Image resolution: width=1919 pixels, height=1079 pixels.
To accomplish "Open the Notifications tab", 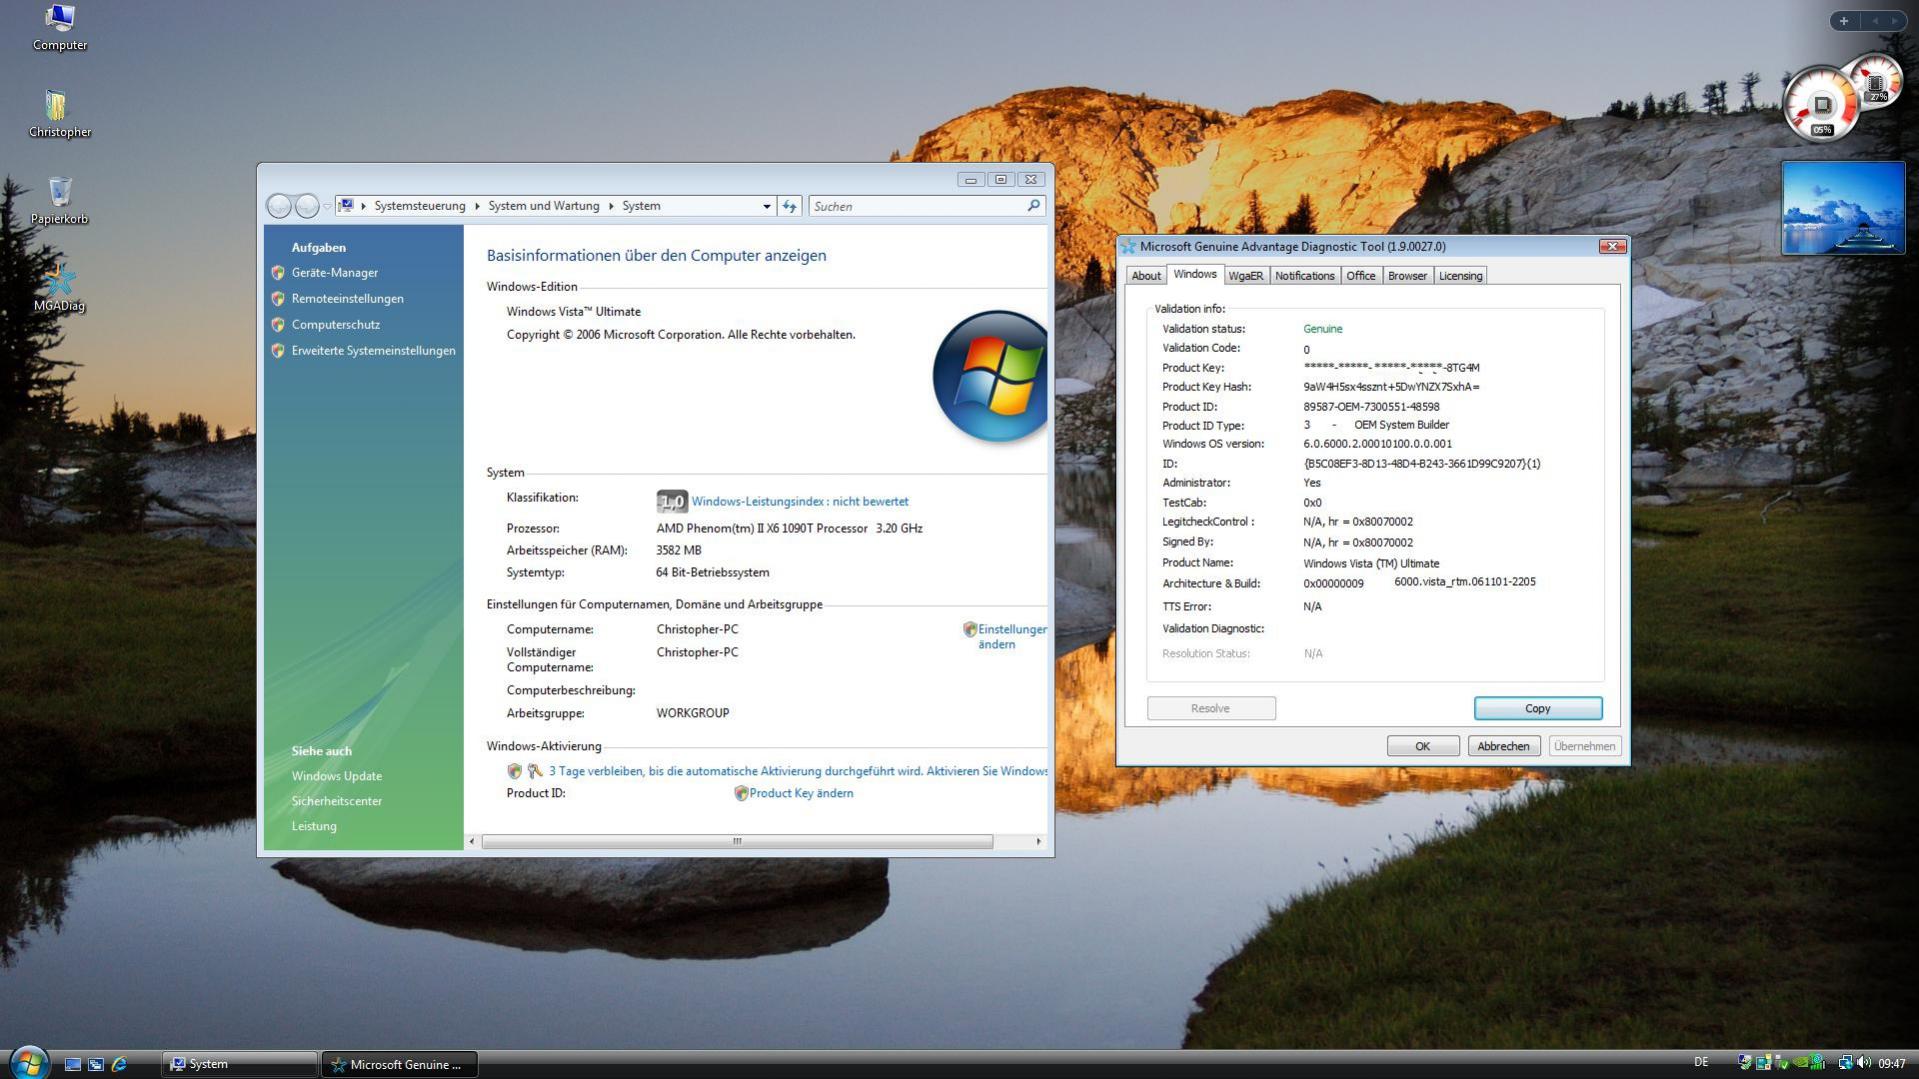I will (1305, 276).
